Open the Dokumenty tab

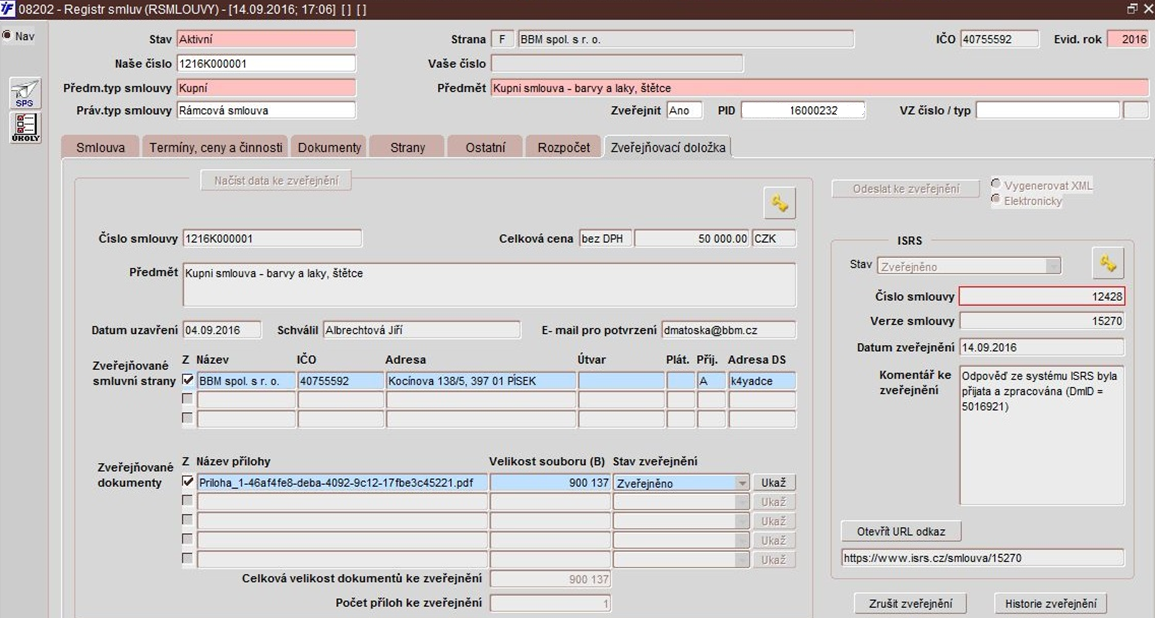(x=329, y=147)
